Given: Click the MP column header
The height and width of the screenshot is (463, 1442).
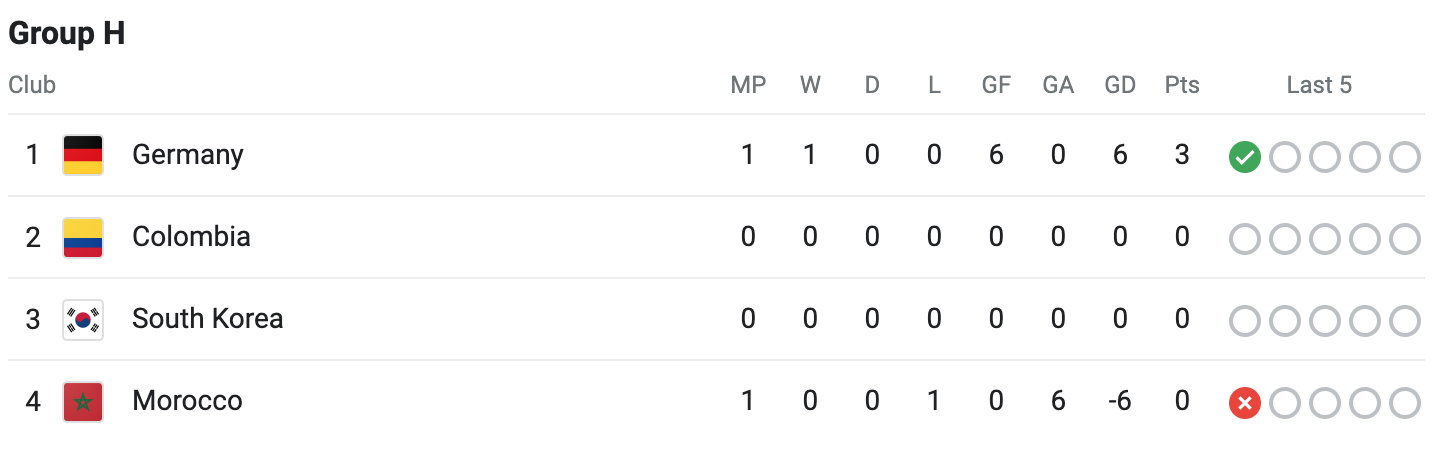Looking at the screenshot, I should [748, 85].
